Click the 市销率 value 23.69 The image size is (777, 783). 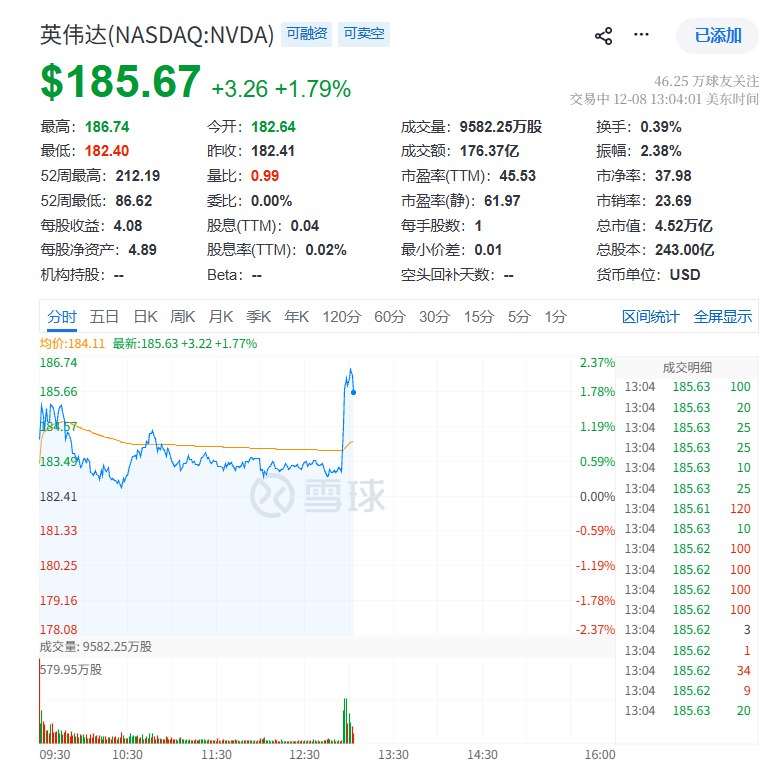pos(673,201)
